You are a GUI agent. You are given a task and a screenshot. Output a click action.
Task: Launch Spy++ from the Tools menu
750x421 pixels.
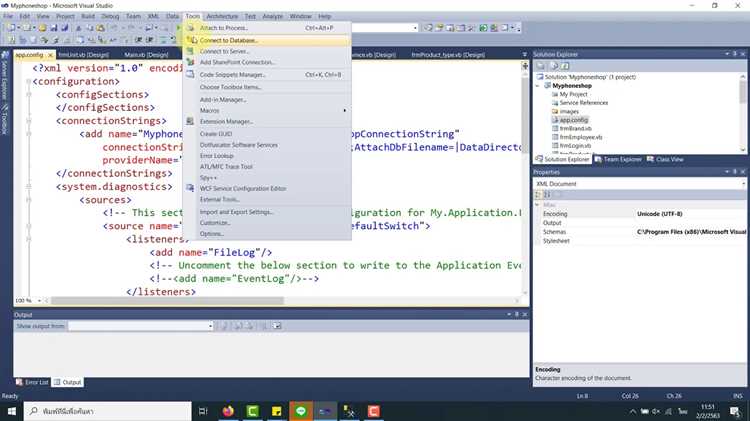pos(267,177)
